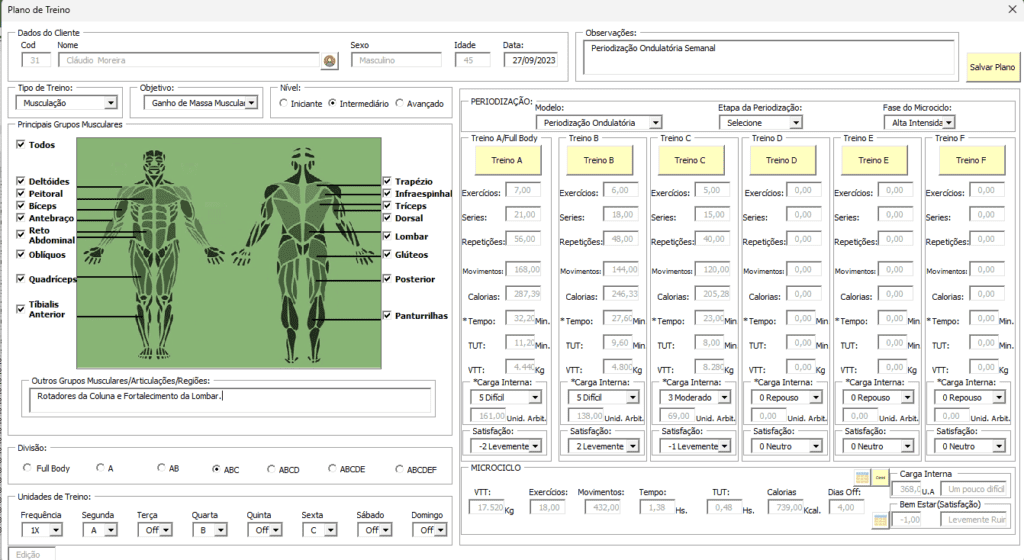Toggle the Panturrilhas checkbox
The height and width of the screenshot is (560, 1024).
click(x=387, y=315)
